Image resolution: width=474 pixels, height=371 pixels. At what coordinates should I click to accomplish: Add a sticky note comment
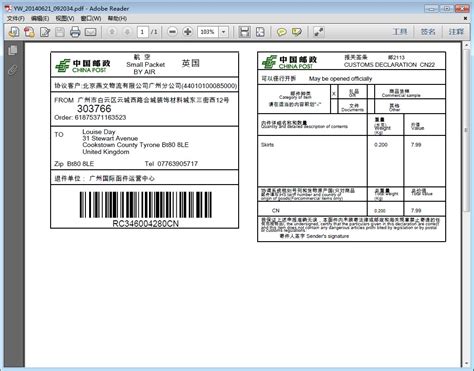pyautogui.click(x=282, y=32)
